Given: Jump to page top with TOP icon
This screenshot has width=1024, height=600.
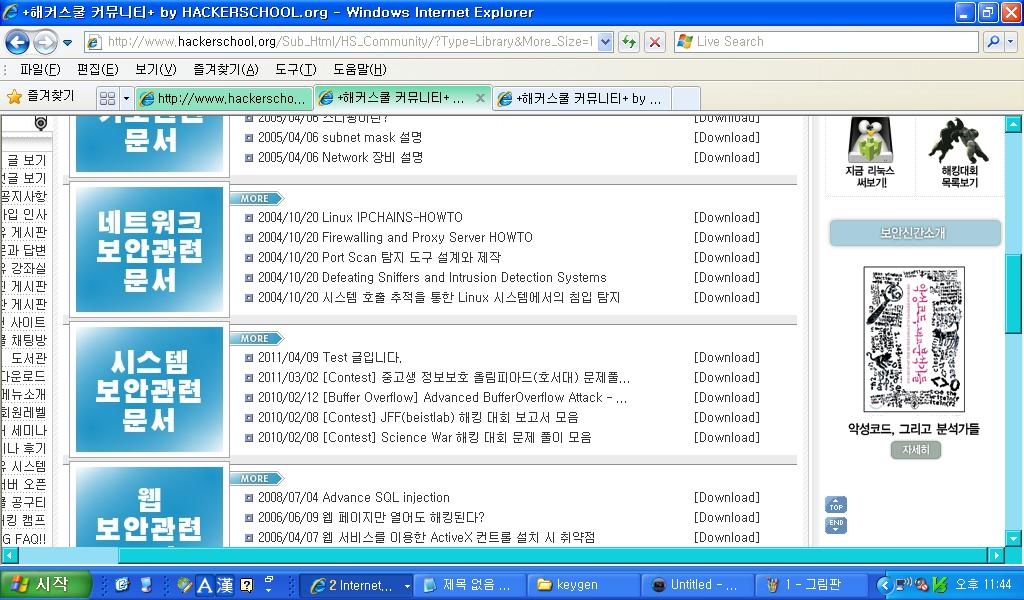Looking at the screenshot, I should (836, 505).
